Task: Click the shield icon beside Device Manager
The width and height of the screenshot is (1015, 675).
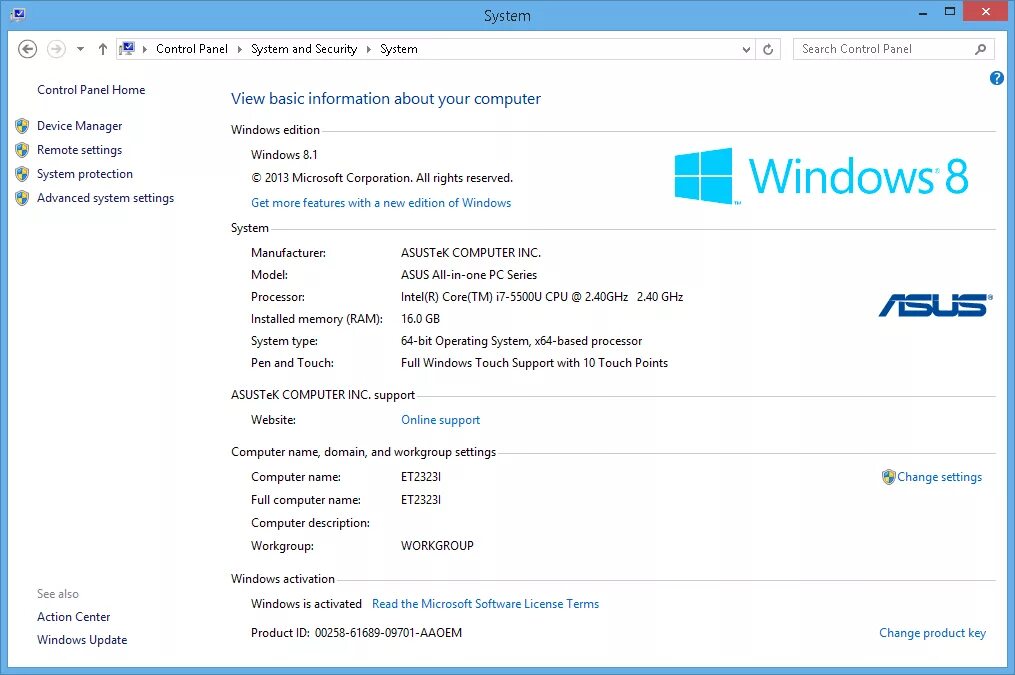Action: 22,126
